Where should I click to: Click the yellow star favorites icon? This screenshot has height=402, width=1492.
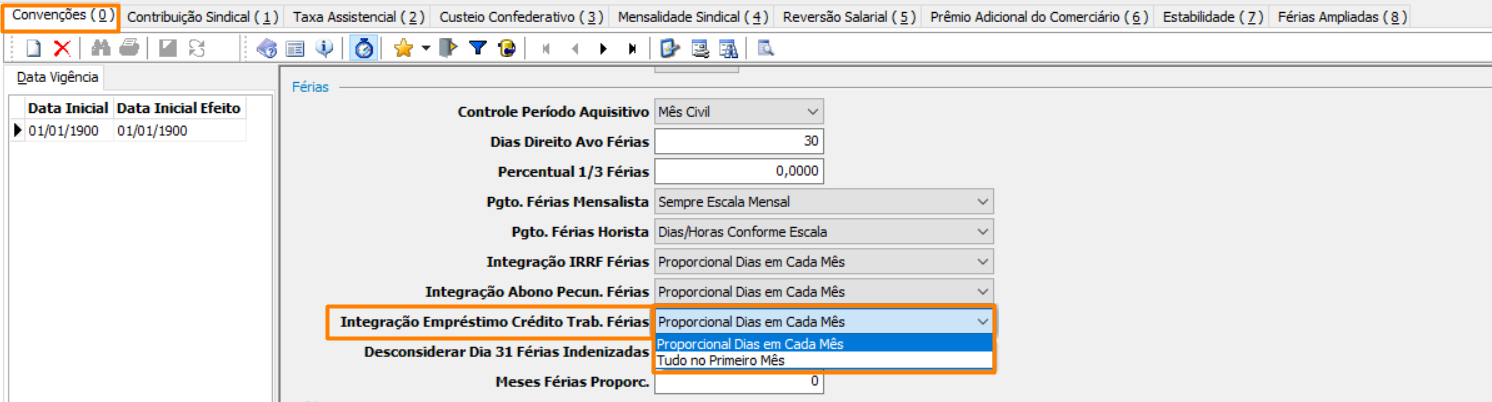403,48
